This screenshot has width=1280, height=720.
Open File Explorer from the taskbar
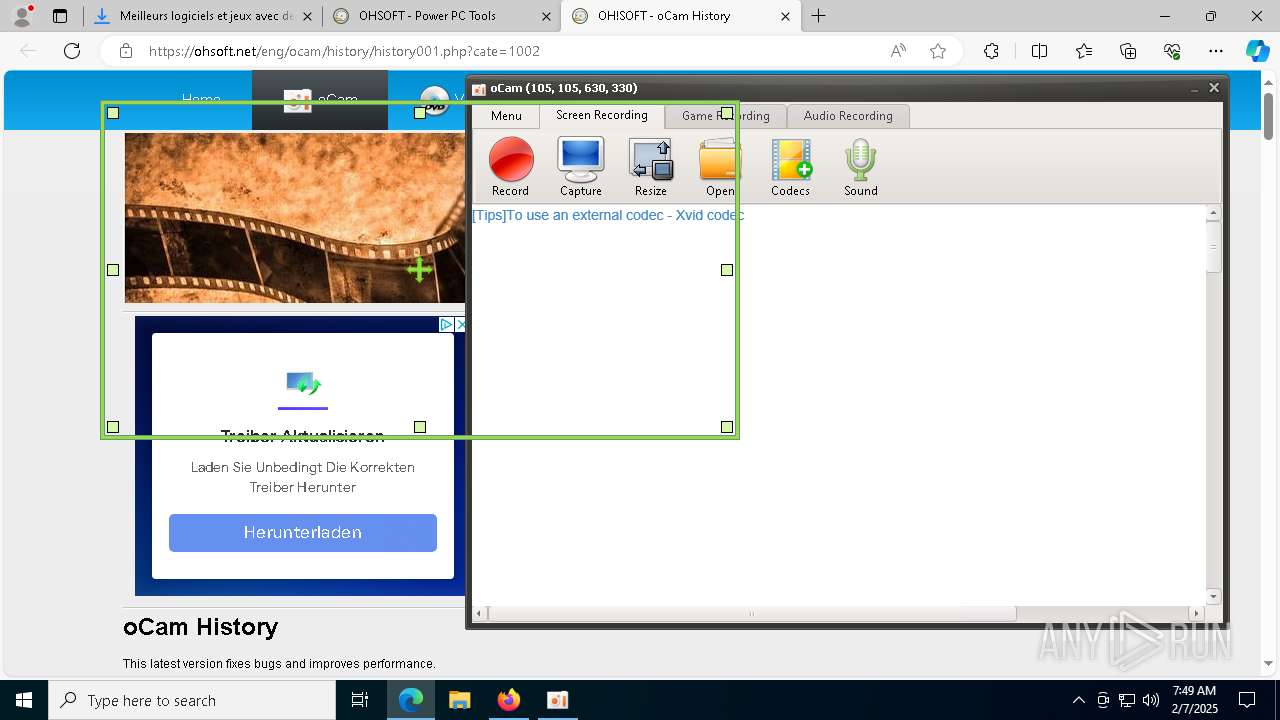(459, 700)
